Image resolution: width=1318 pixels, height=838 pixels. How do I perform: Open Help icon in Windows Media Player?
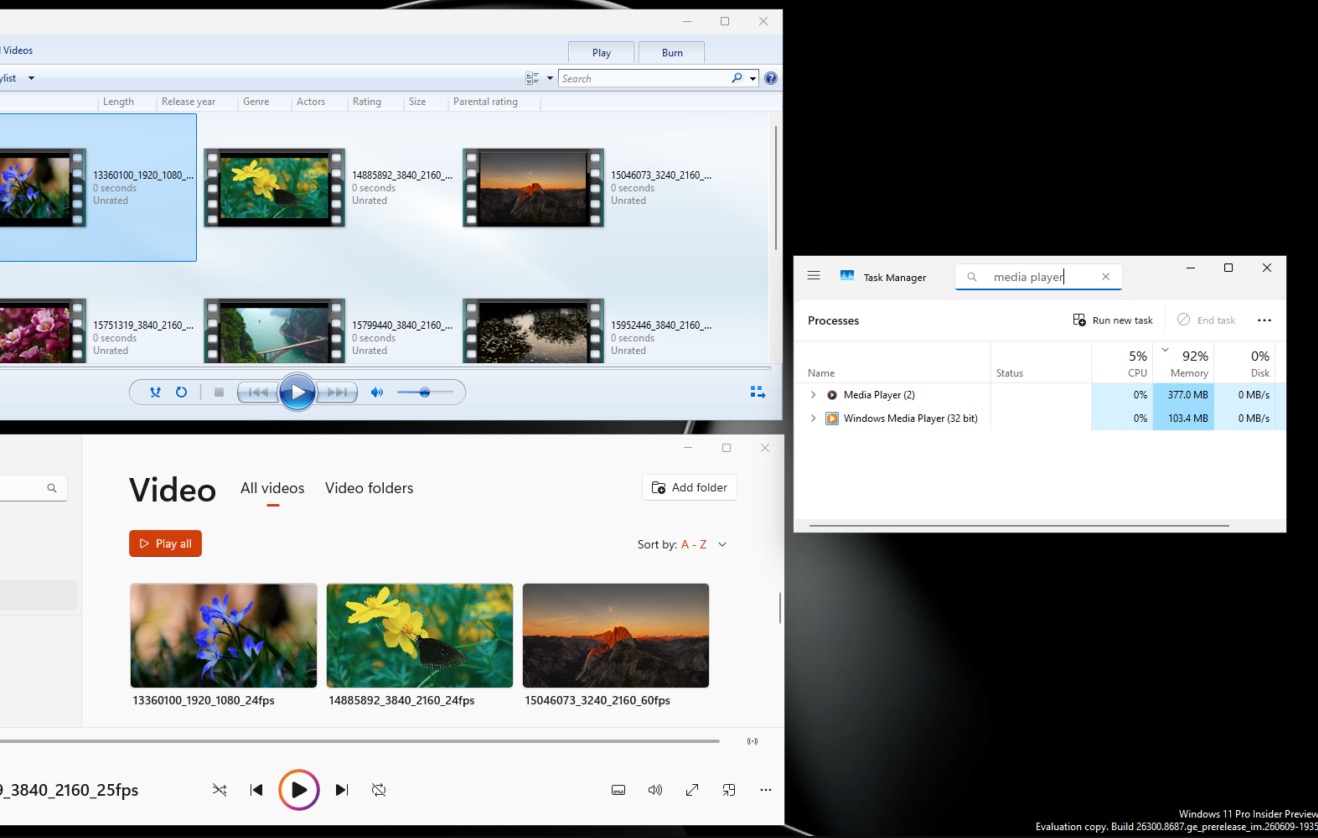771,78
